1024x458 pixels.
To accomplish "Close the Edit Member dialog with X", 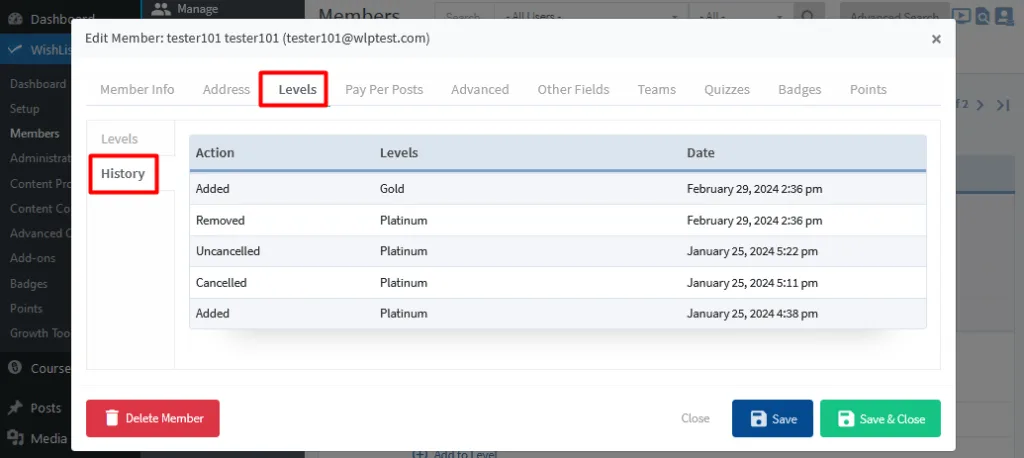I will pos(936,39).
